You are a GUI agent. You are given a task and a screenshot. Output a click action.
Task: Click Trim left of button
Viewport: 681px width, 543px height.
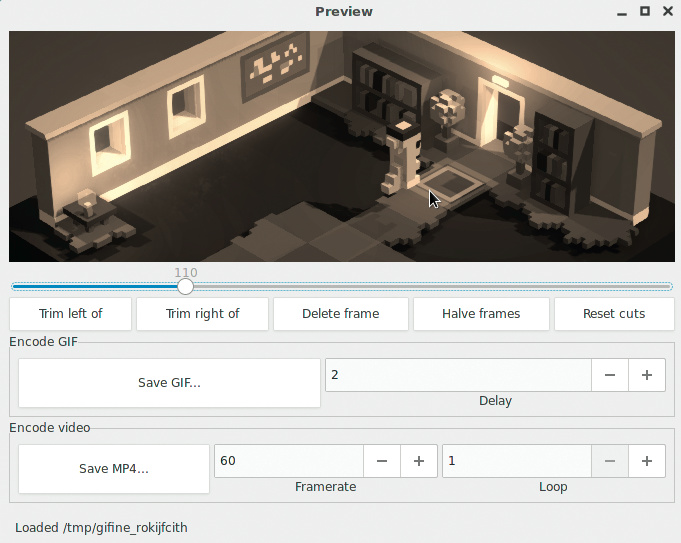[70, 314]
